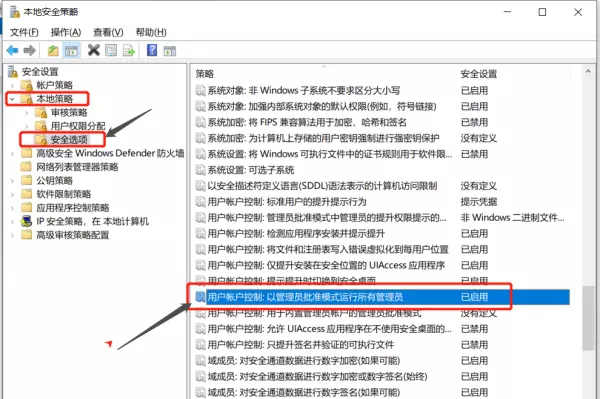600x399 pixels.
Task: Expand the 帐户策略 tree node
Action: 12,85
